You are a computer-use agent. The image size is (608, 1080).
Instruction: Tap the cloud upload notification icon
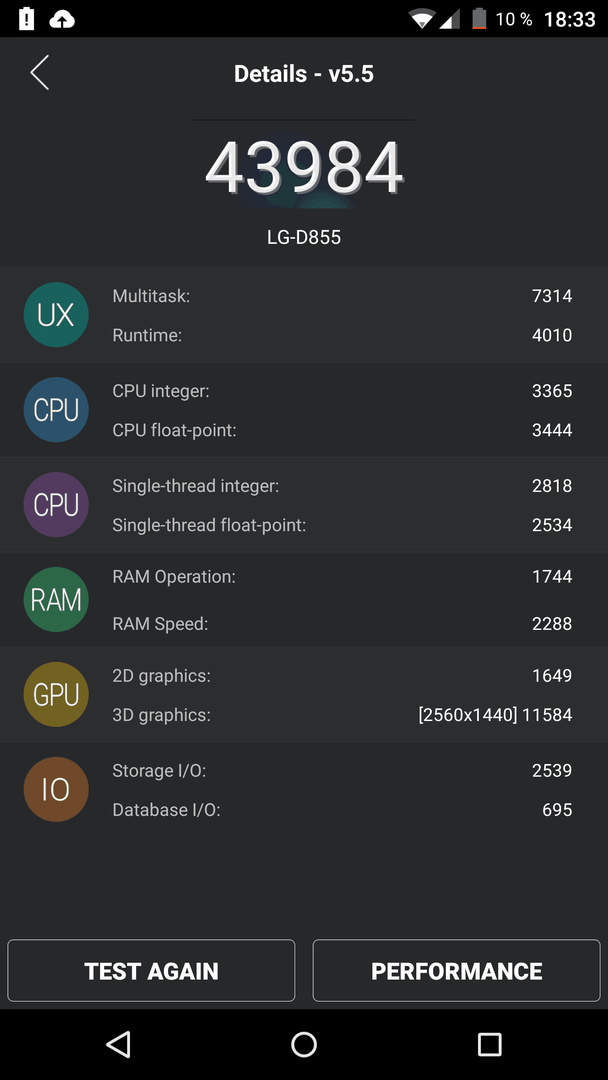coord(62,19)
